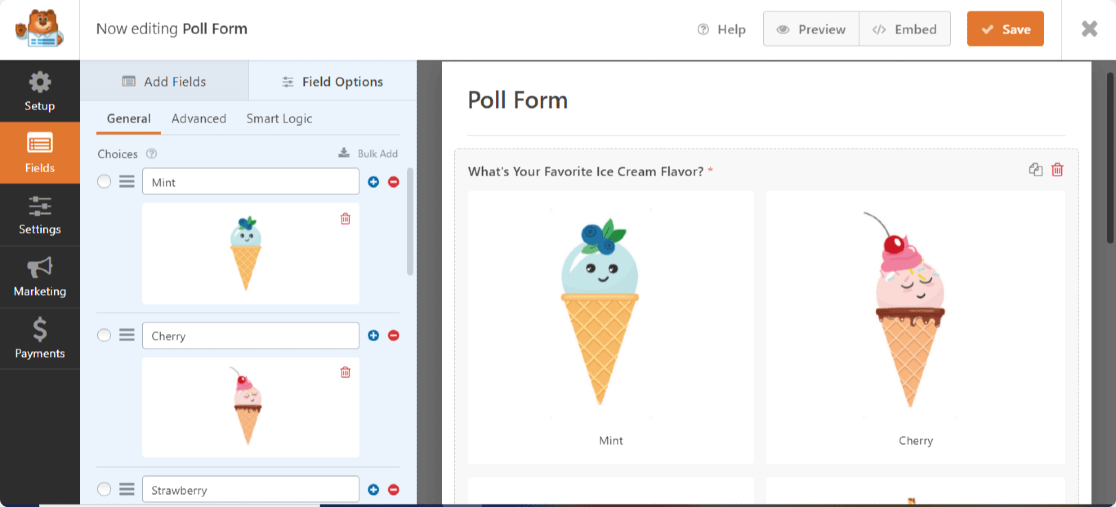Viewport: 1116px width, 507px height.
Task: Click Bulk Add link
Action: tap(368, 154)
